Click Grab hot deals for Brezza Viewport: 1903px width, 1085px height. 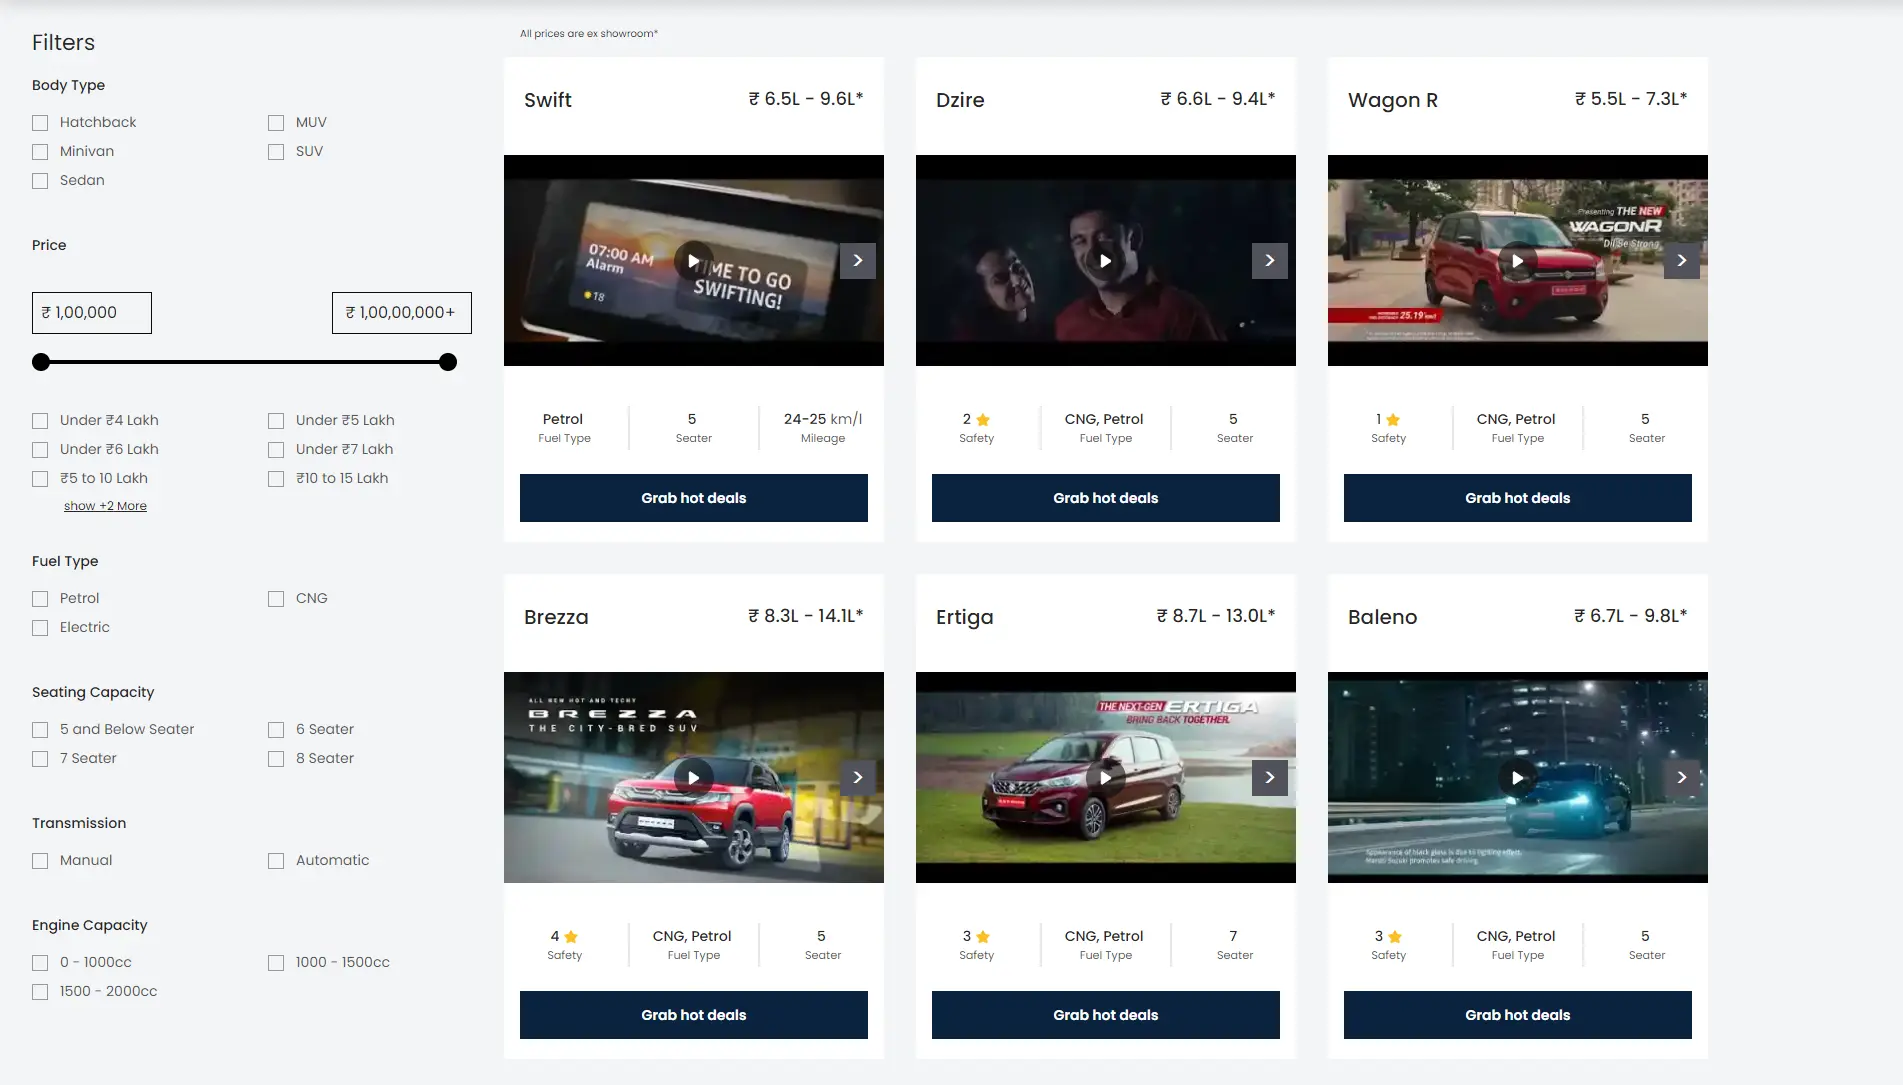click(x=694, y=1015)
